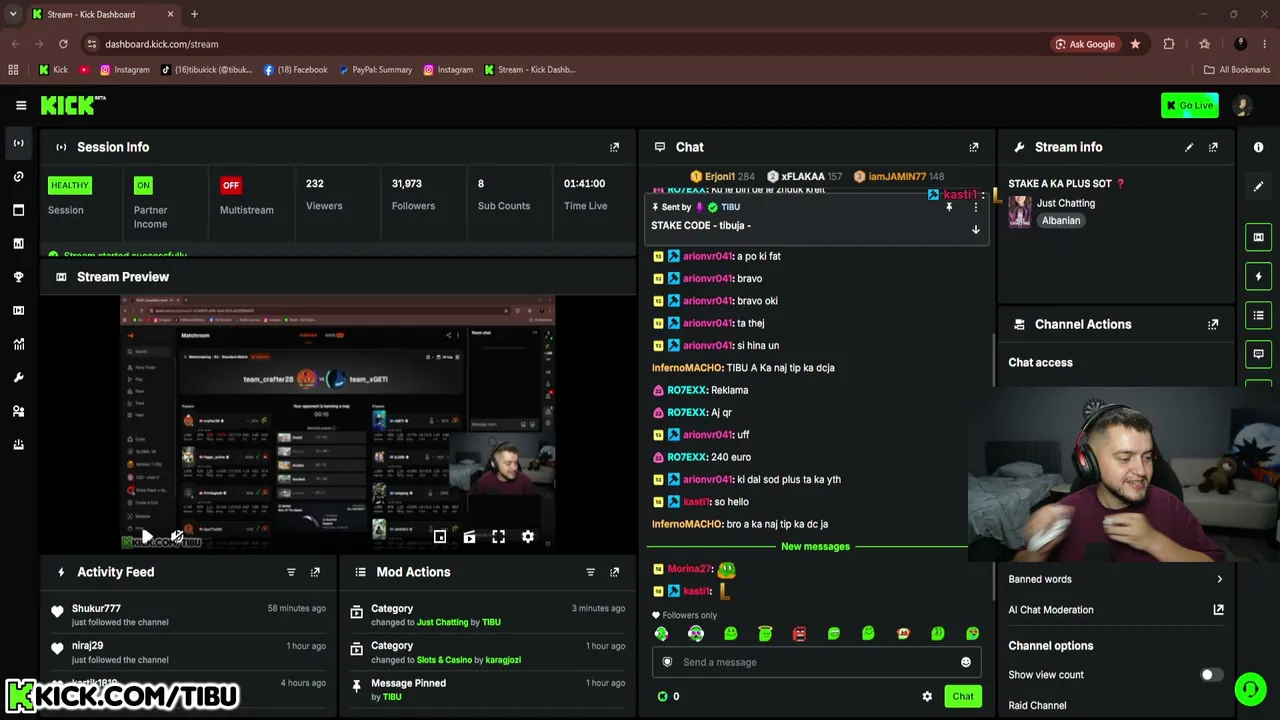Pop out the Chat panel
1280x720 pixels.
coord(973,147)
